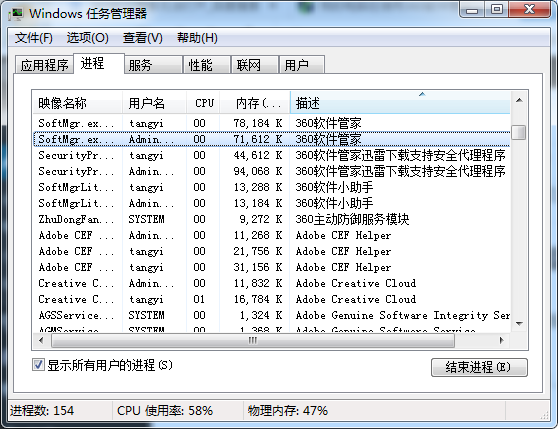
Task: Select SecurityPr row using 94,068 K
Action: click(x=272, y=171)
